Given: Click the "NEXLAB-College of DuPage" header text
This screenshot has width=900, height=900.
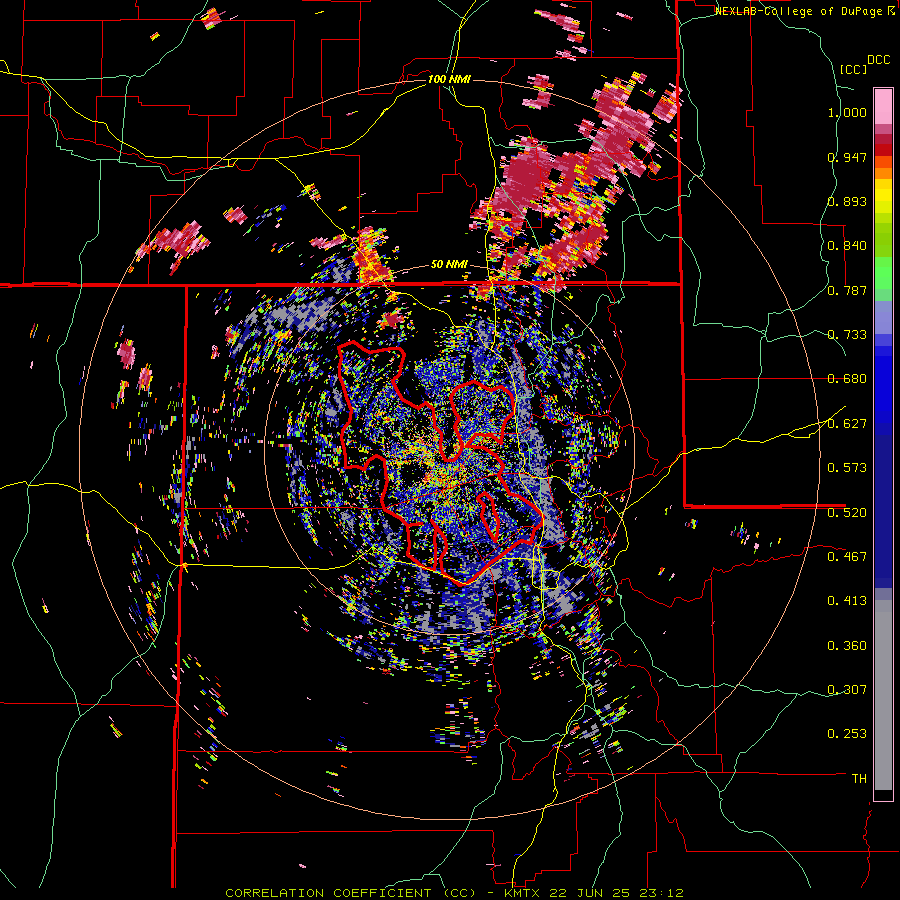Looking at the screenshot, I should [800, 11].
